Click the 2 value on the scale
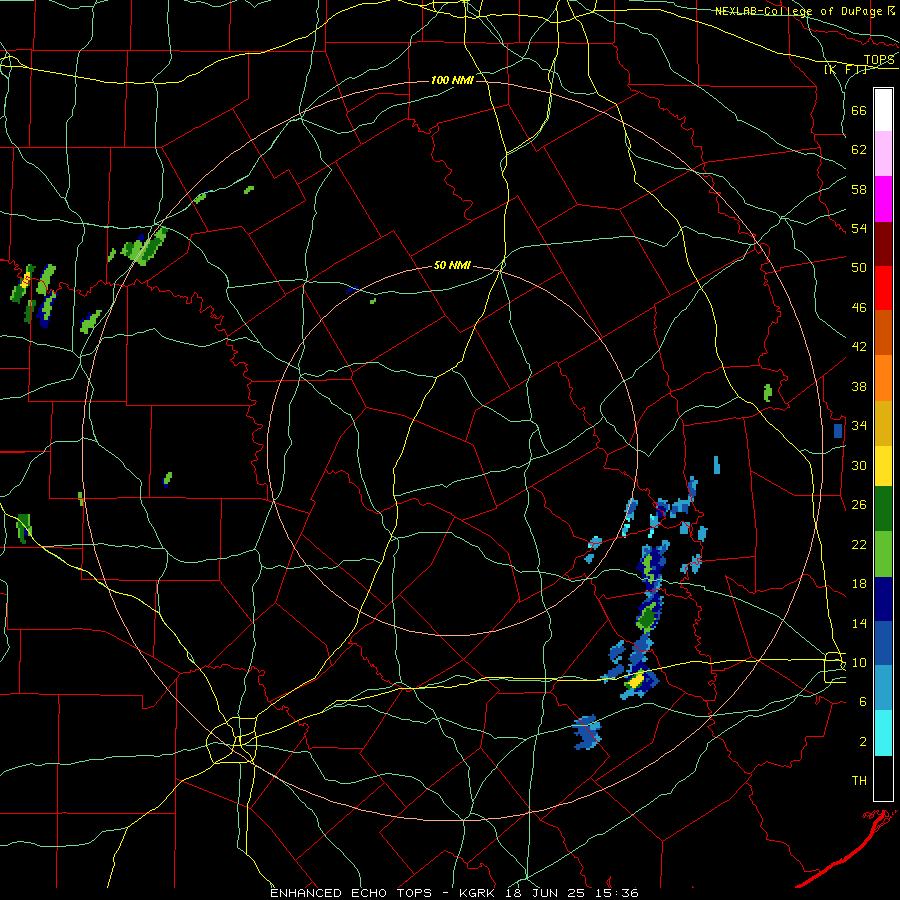900x900 pixels. coord(863,742)
